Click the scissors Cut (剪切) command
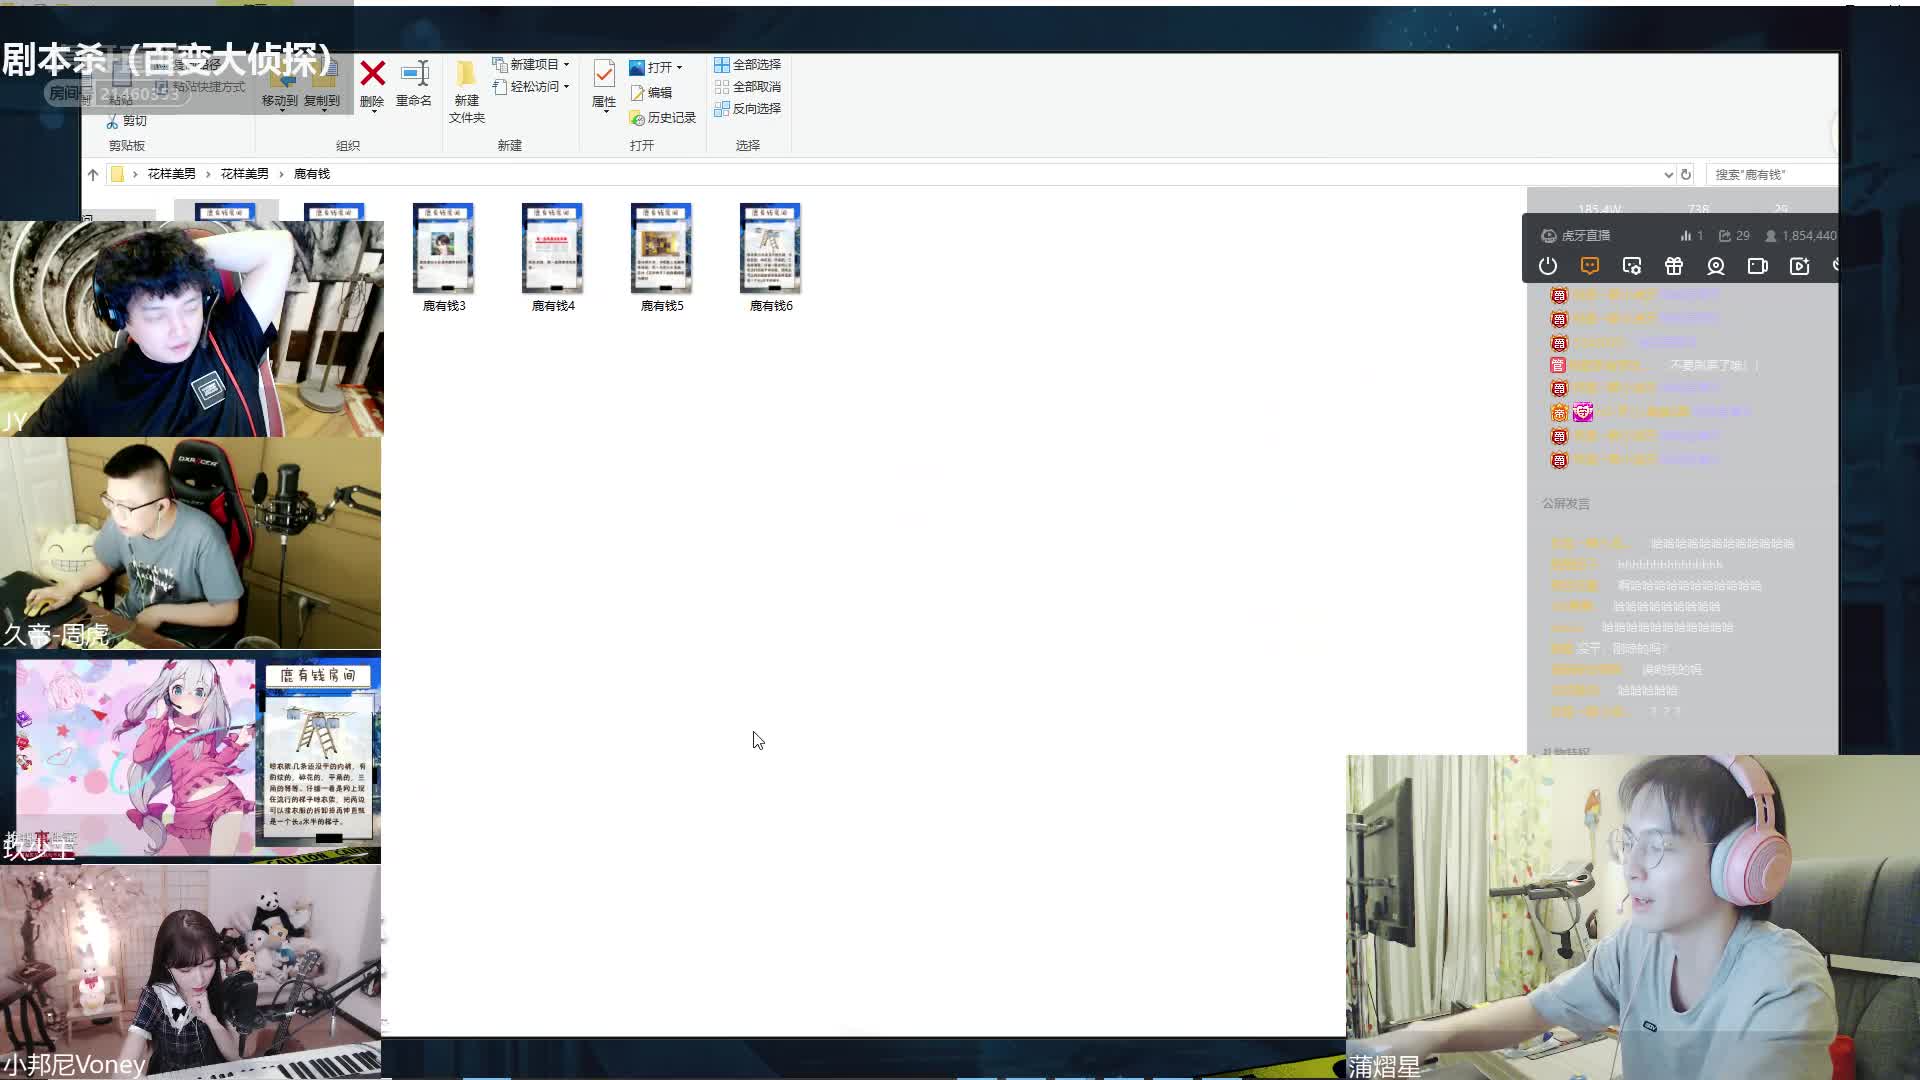1920x1080 pixels. point(127,121)
